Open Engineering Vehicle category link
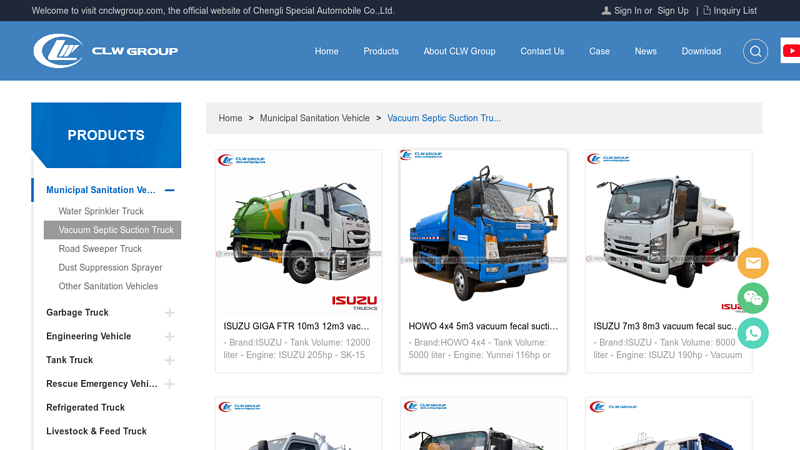This screenshot has width=800, height=450. tap(88, 336)
